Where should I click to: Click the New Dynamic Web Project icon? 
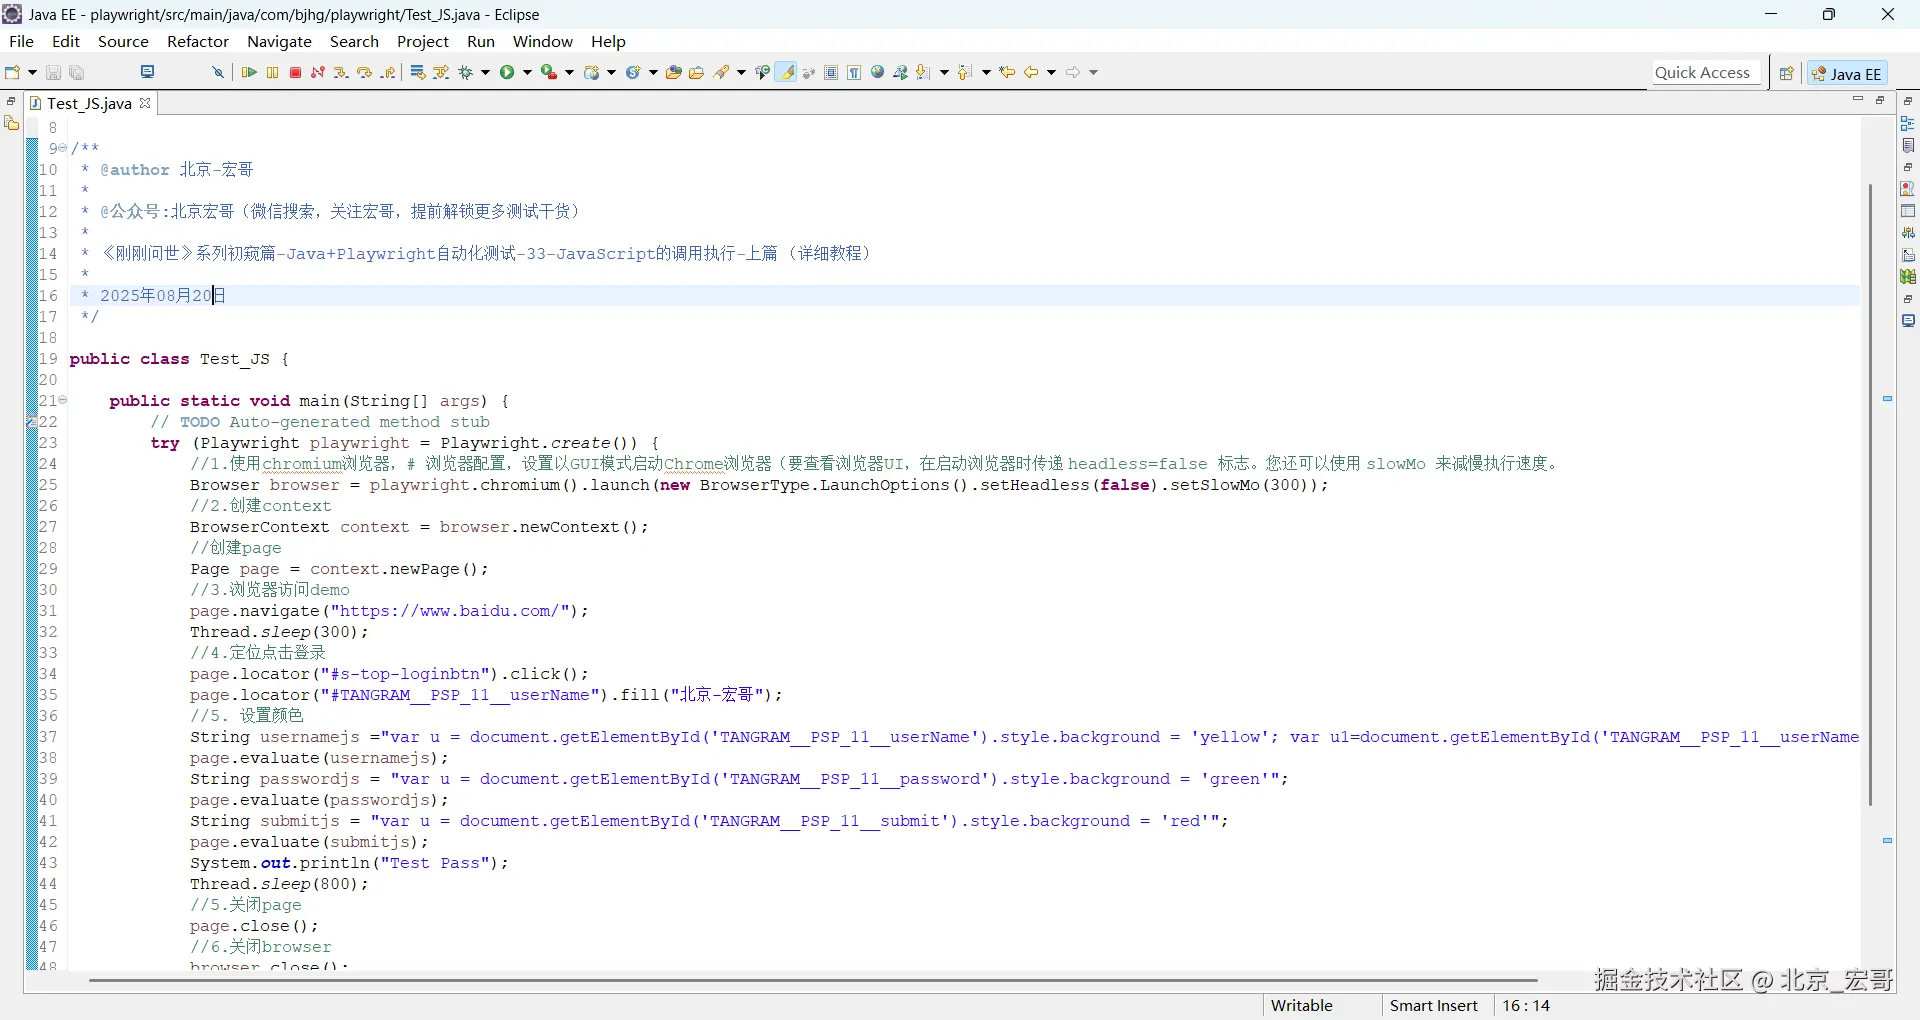point(592,72)
